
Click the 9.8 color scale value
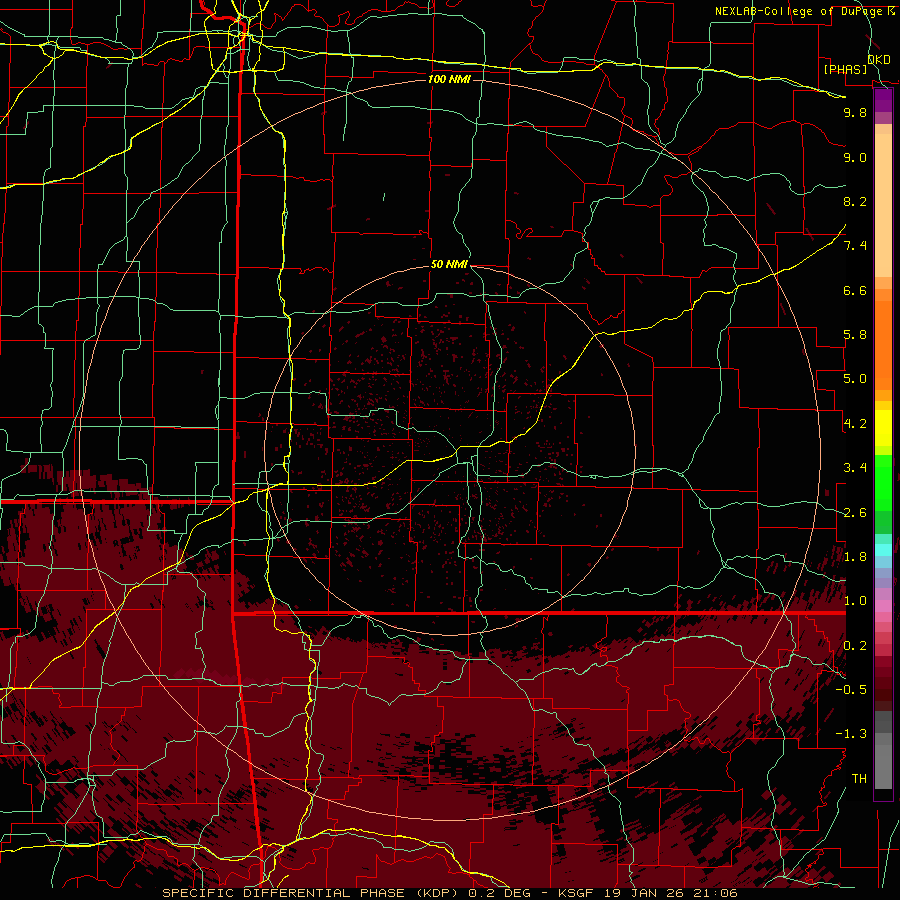click(x=855, y=112)
